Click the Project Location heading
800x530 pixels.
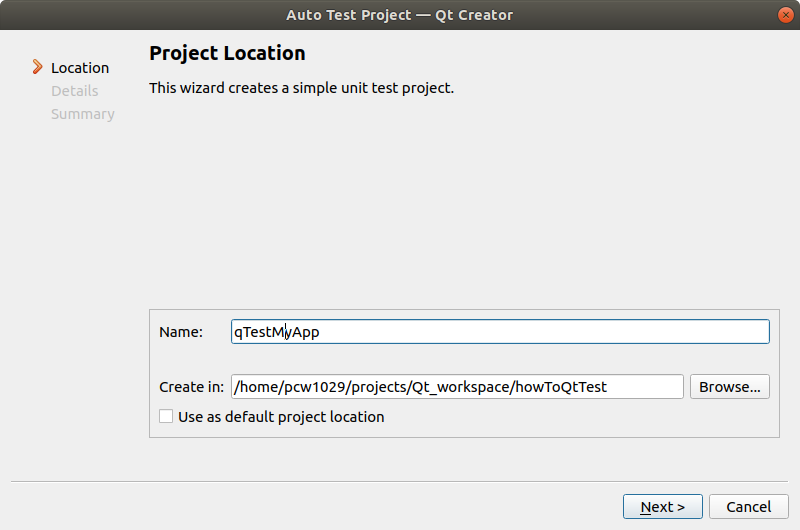click(227, 53)
